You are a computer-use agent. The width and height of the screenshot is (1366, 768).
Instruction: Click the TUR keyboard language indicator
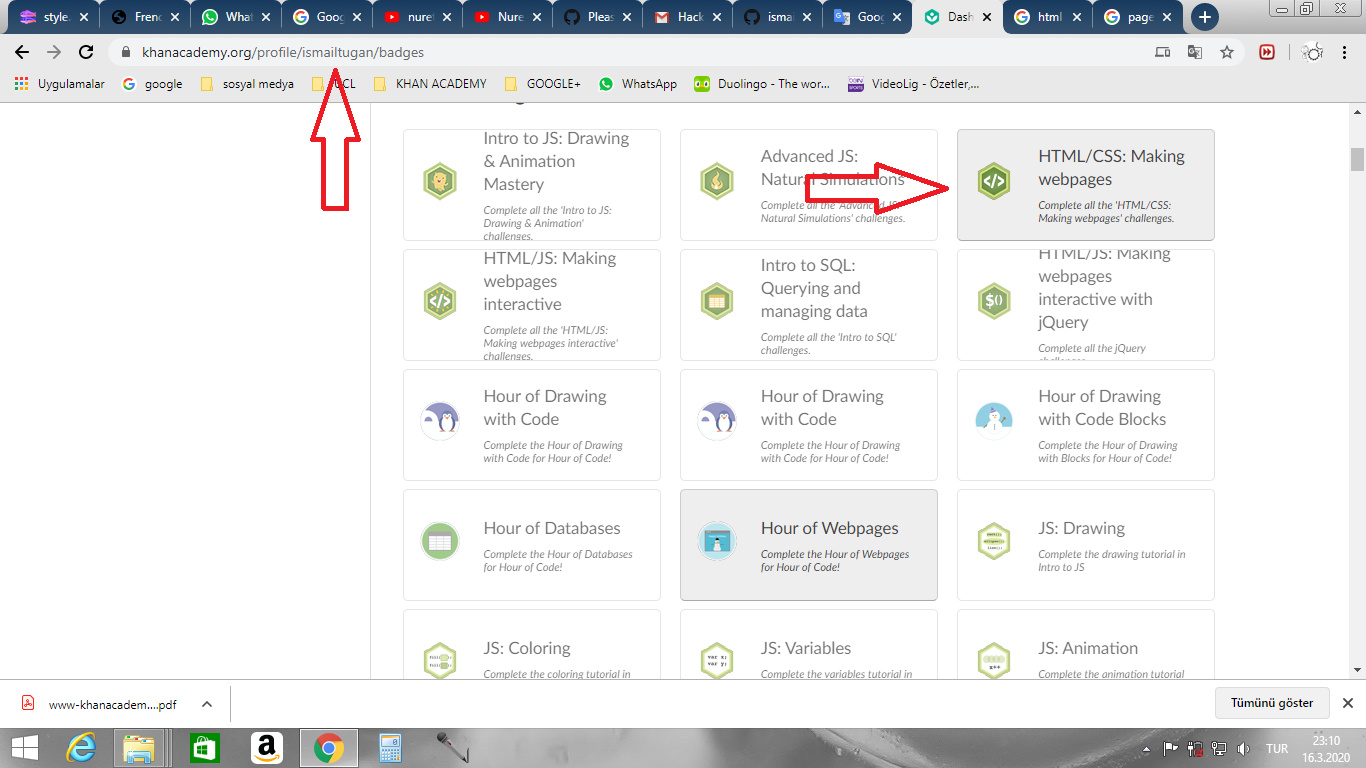coord(1277,748)
